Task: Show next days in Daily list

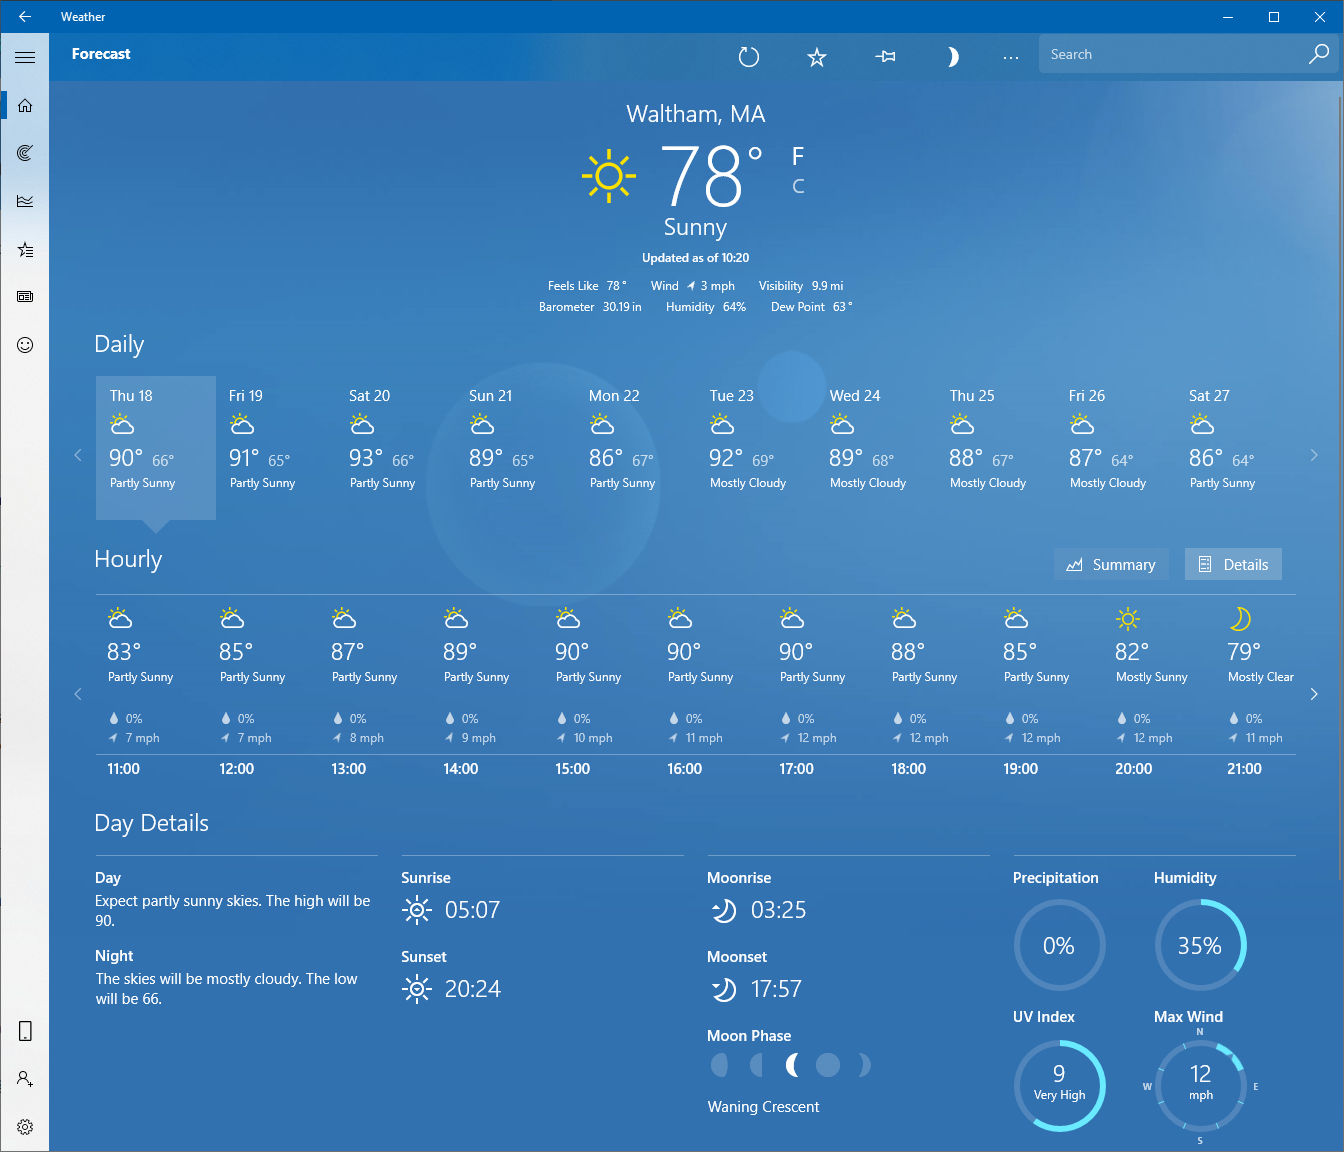Action: 1314,455
